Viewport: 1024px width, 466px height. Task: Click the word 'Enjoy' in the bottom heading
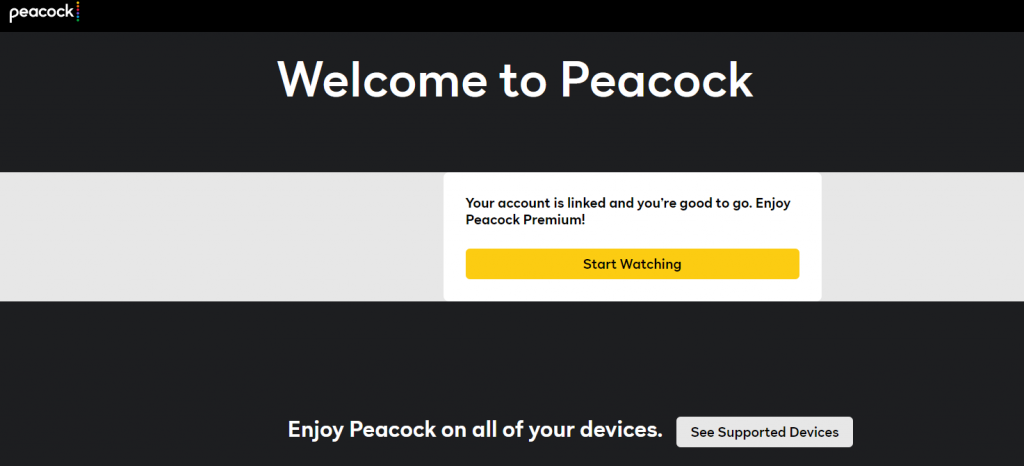coord(315,431)
